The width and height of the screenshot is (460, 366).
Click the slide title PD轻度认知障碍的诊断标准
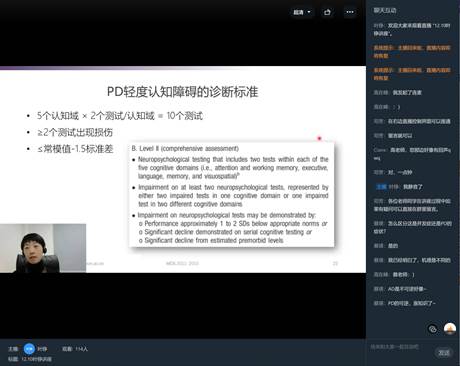(182, 92)
